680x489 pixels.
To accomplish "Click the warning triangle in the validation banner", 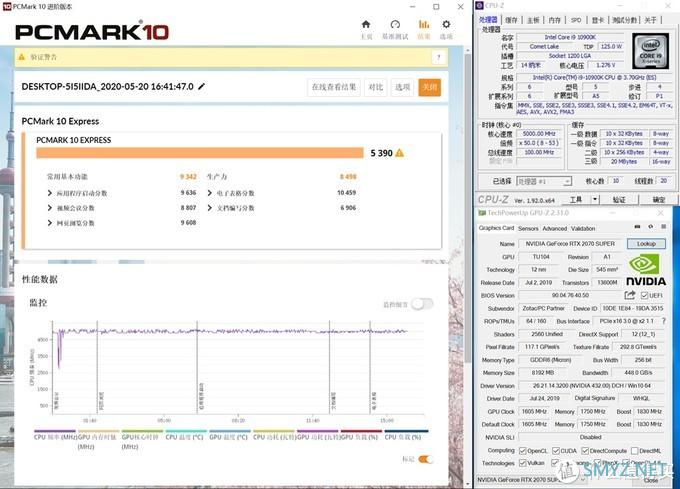I will point(22,57).
